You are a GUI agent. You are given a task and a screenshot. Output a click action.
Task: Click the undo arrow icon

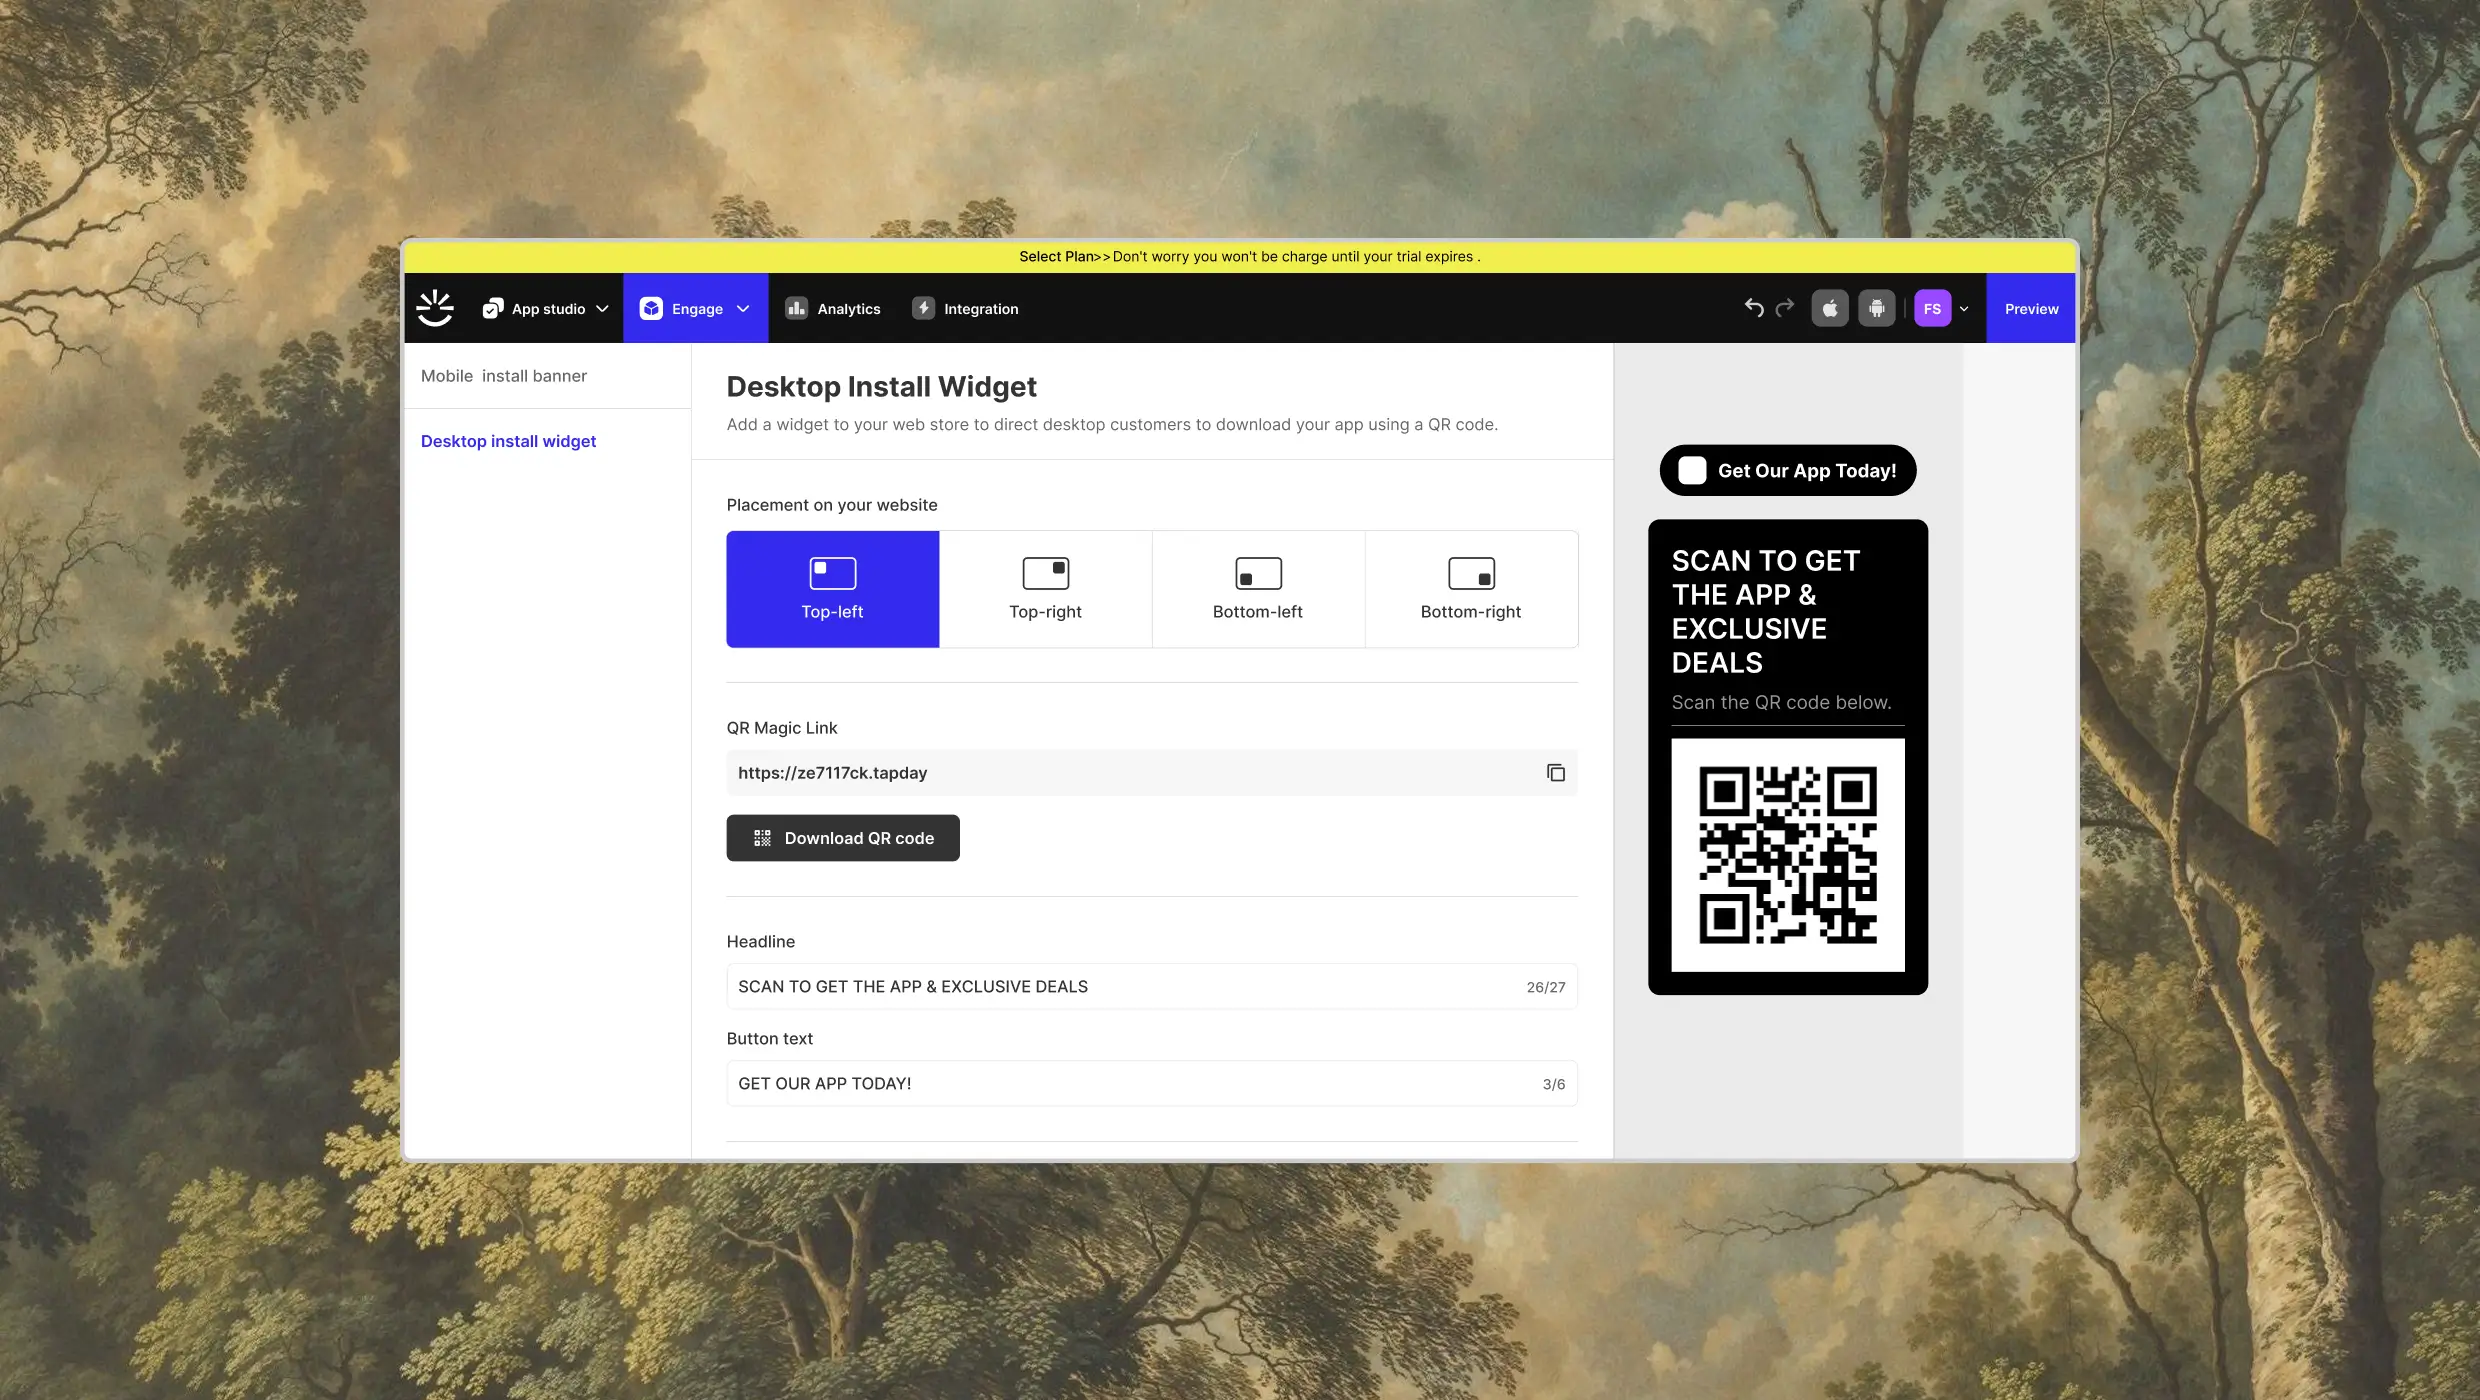[x=1753, y=308]
